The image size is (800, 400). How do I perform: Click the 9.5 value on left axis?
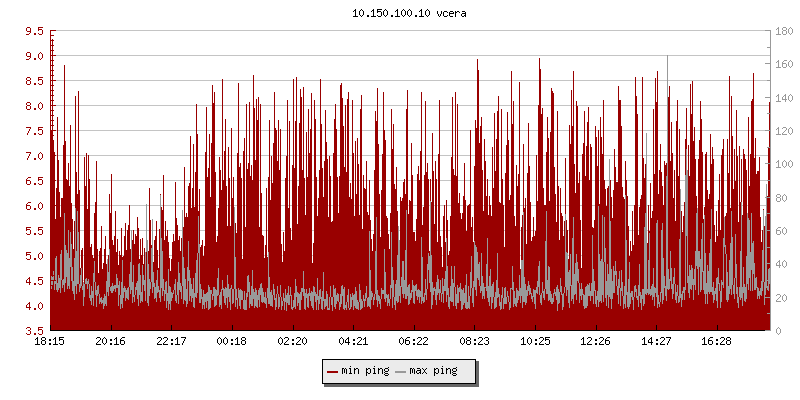tap(34, 31)
